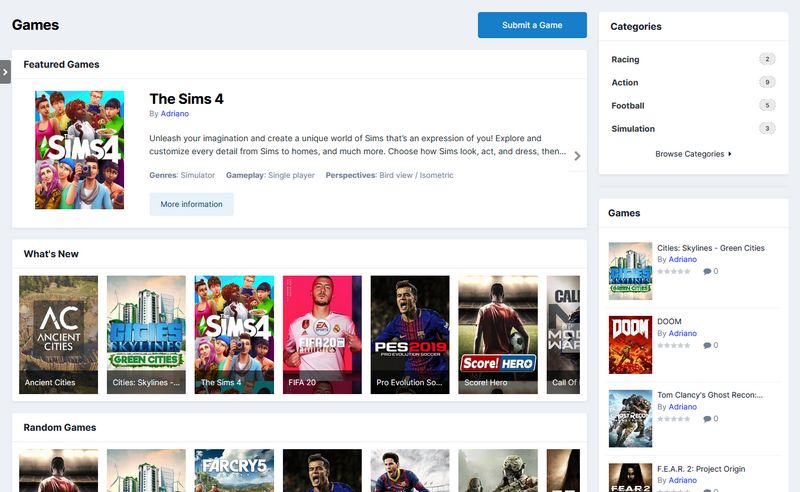Visit Adriano's profile under The Sims 4
800x492 pixels.
coord(174,114)
